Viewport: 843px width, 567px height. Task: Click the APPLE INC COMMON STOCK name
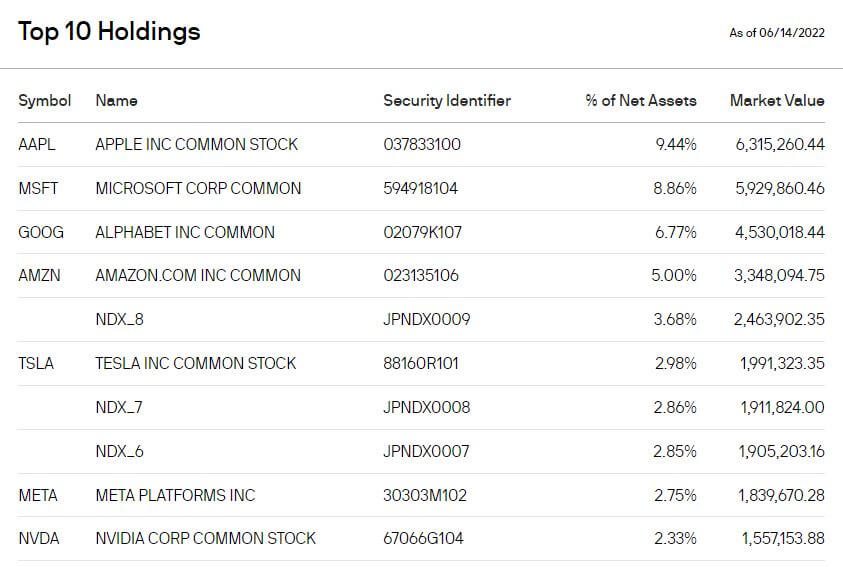pyautogui.click(x=196, y=144)
